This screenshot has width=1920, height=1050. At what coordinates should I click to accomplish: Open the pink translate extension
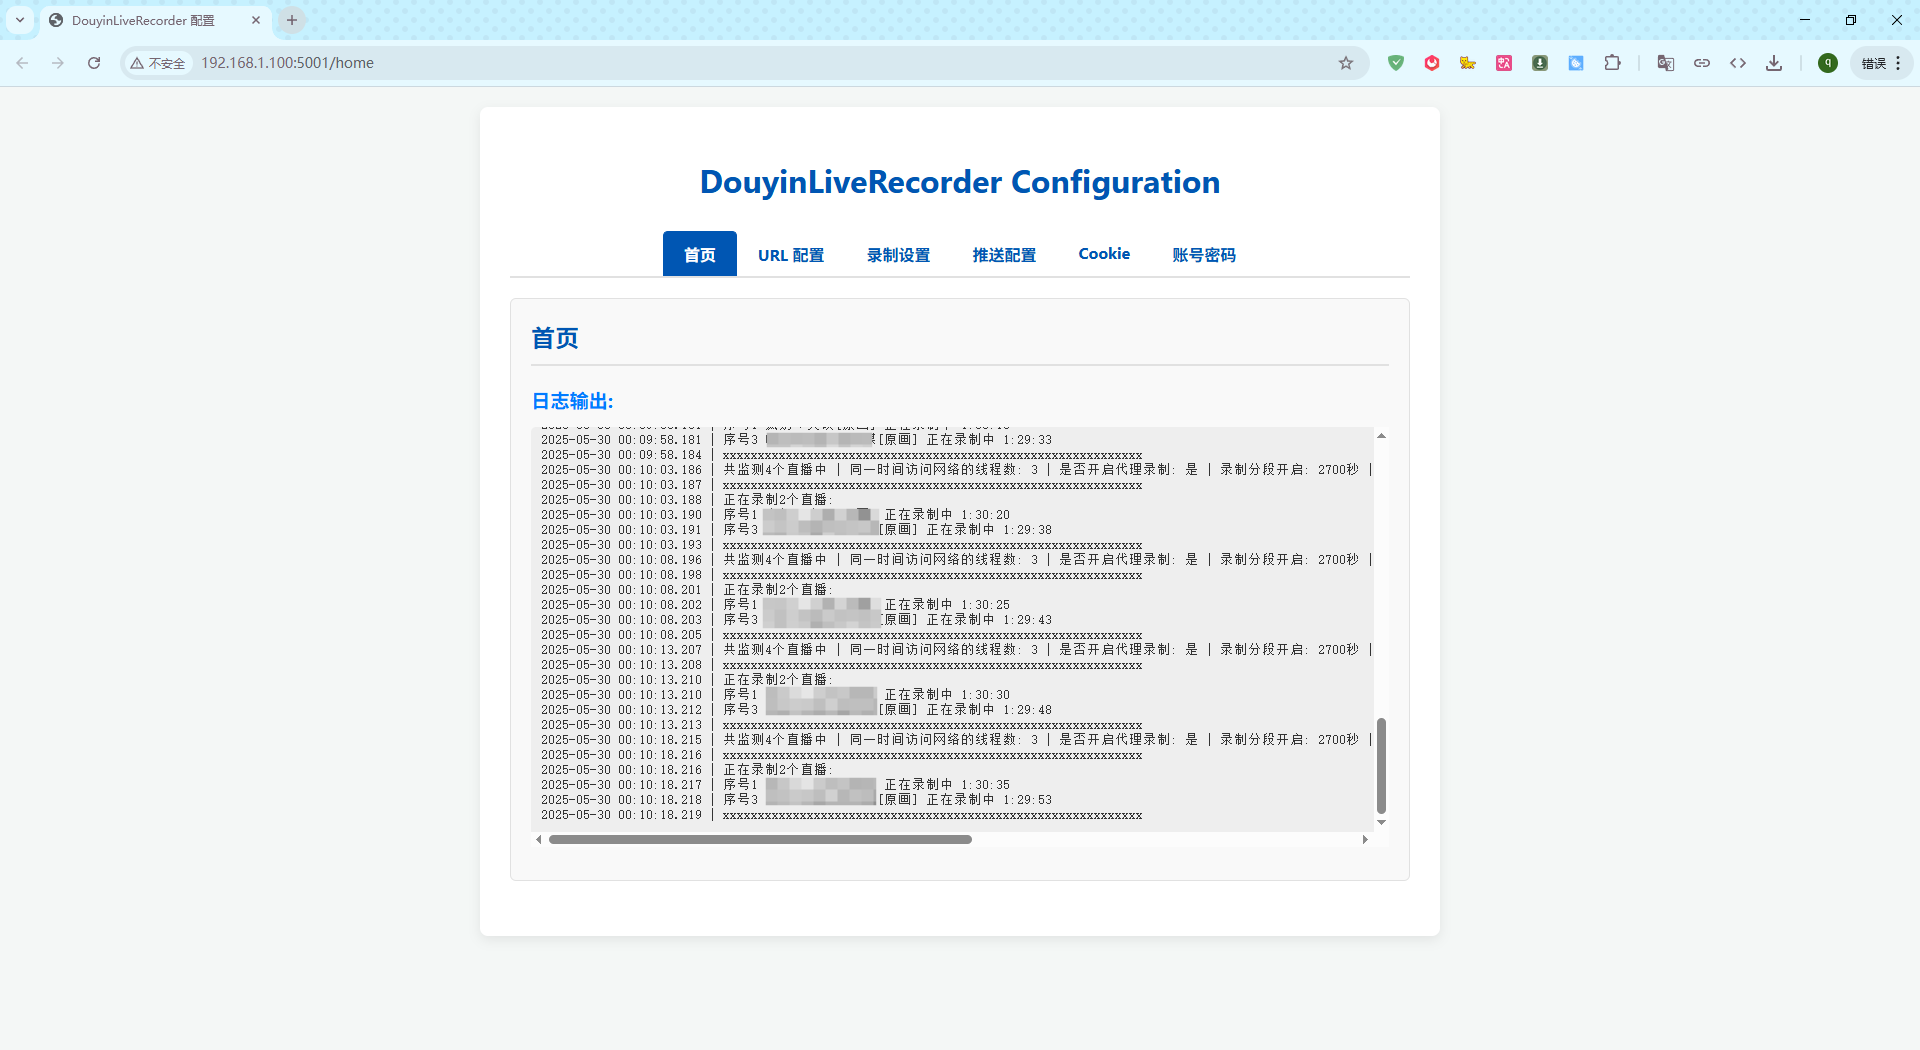[x=1504, y=62]
